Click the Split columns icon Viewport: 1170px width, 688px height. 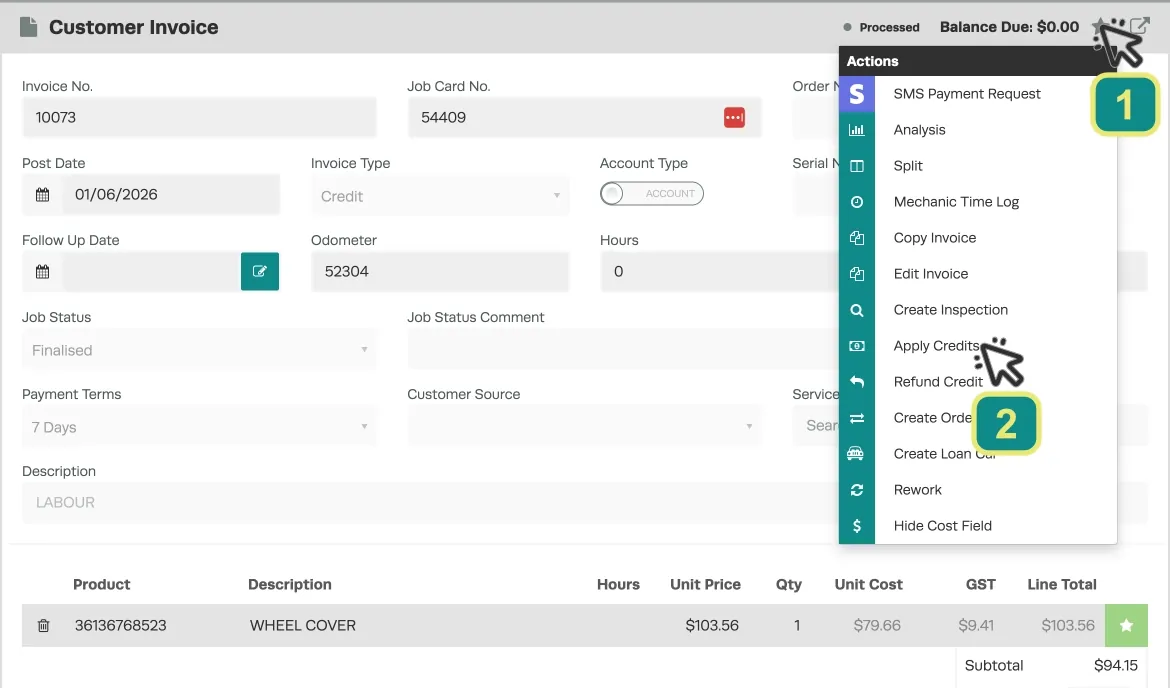857,166
